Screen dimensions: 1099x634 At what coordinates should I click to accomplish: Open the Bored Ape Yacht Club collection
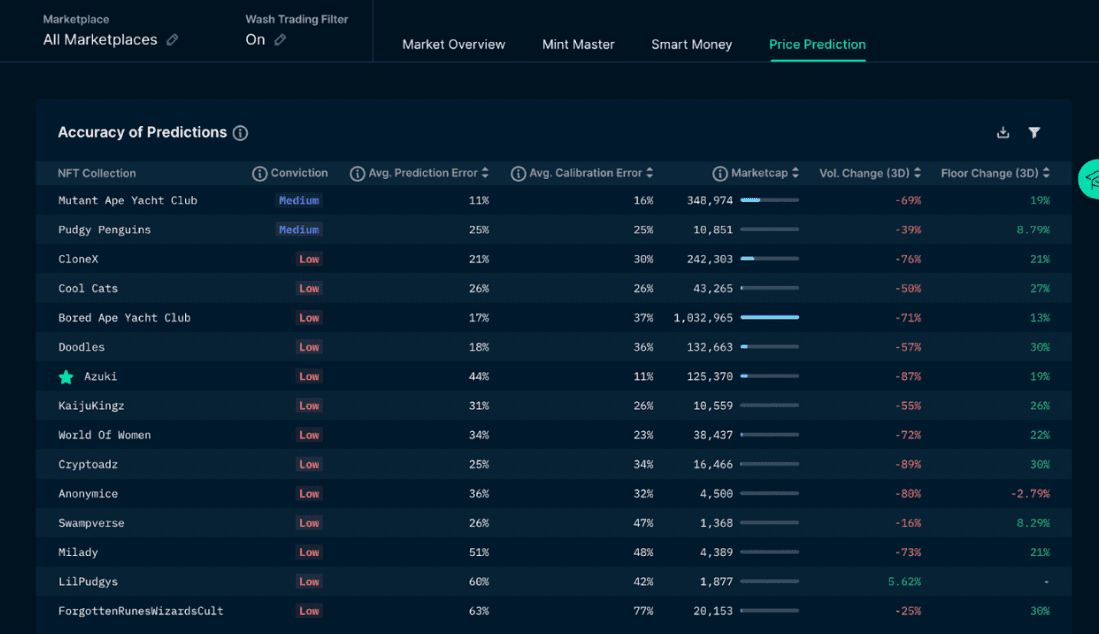(x=124, y=318)
